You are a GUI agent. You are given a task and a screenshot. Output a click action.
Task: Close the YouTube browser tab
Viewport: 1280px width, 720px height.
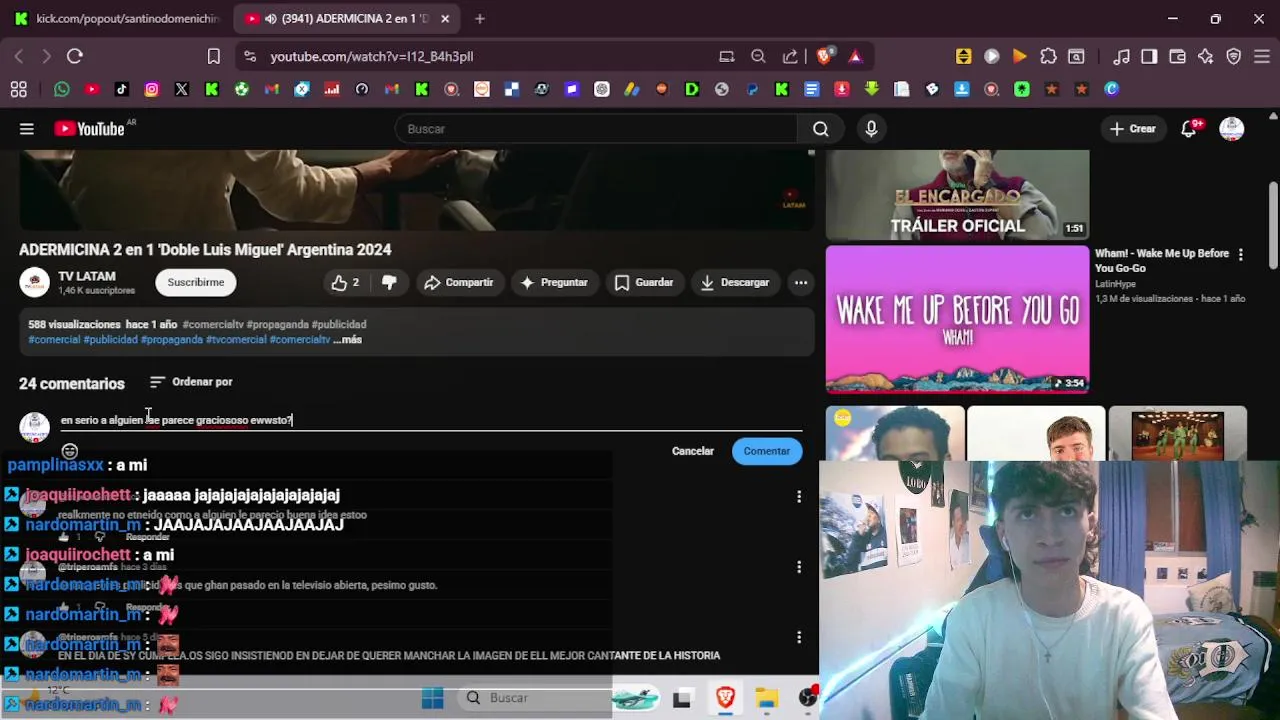tap(445, 19)
